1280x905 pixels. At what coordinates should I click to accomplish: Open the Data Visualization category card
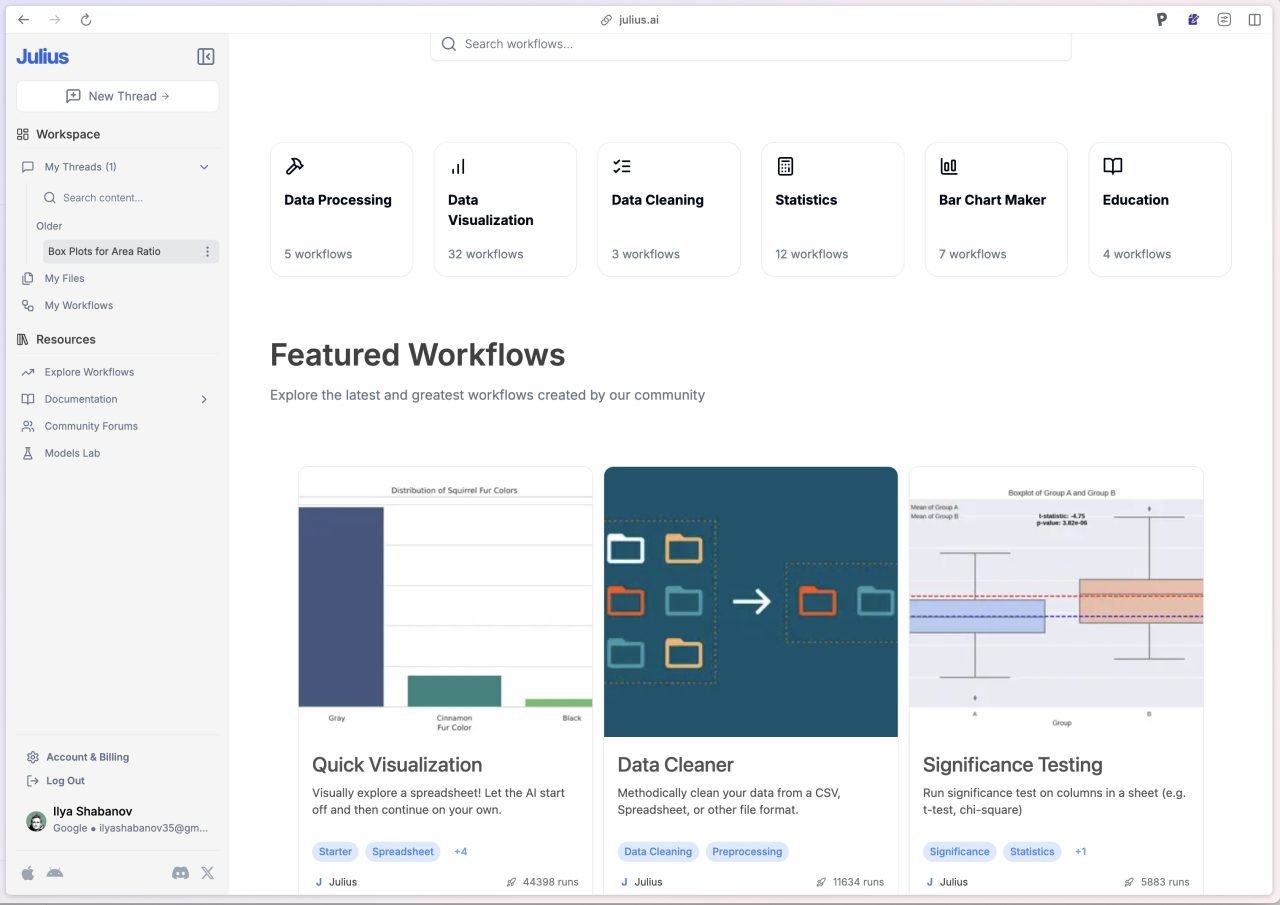505,209
